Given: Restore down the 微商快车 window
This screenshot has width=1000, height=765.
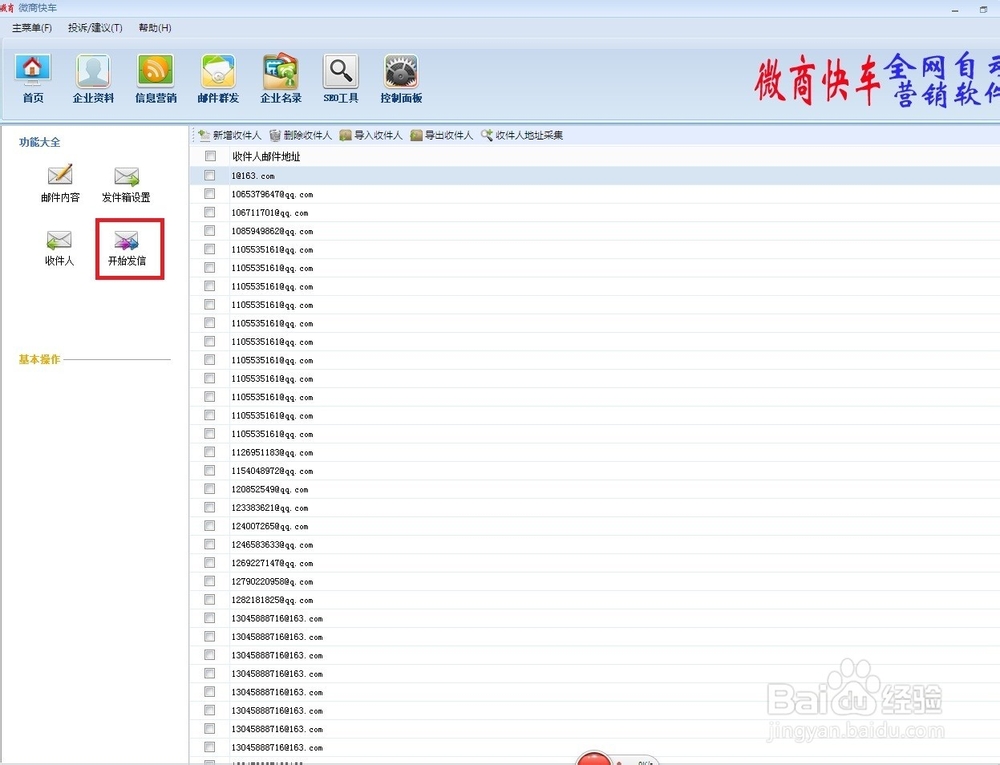Looking at the screenshot, I should pos(983,9).
